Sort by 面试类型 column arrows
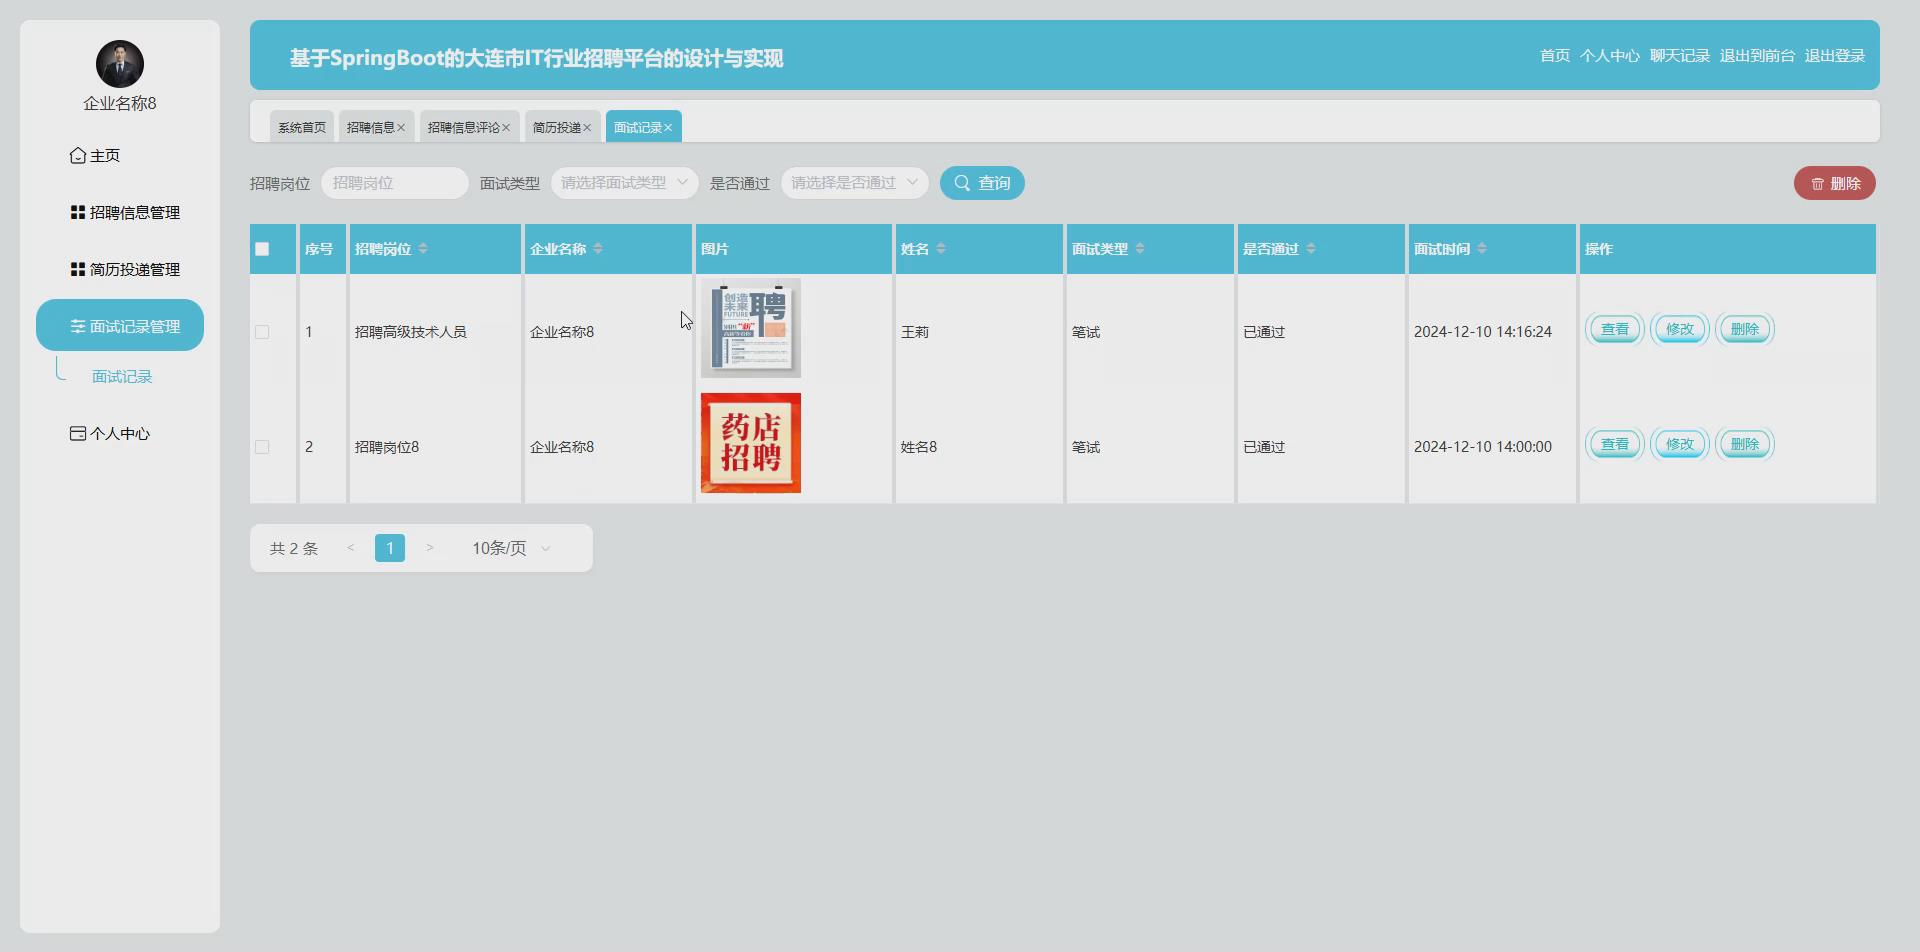 point(1140,248)
